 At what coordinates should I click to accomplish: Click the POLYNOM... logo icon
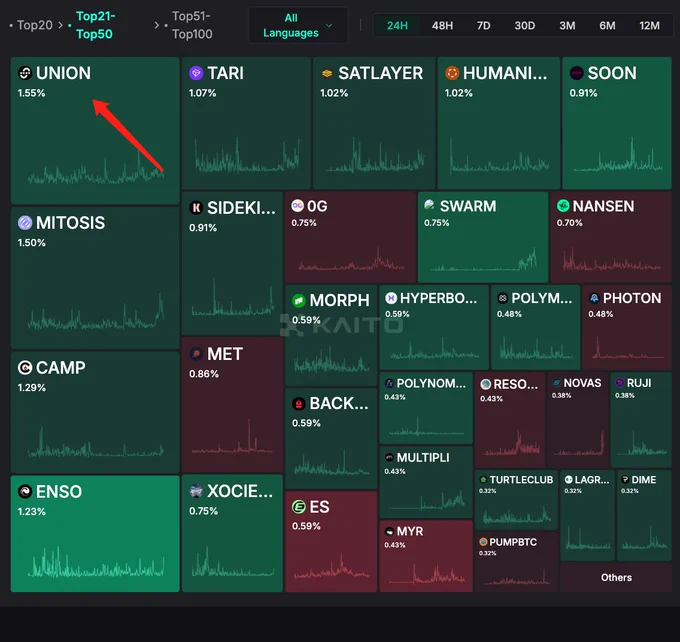[x=389, y=383]
